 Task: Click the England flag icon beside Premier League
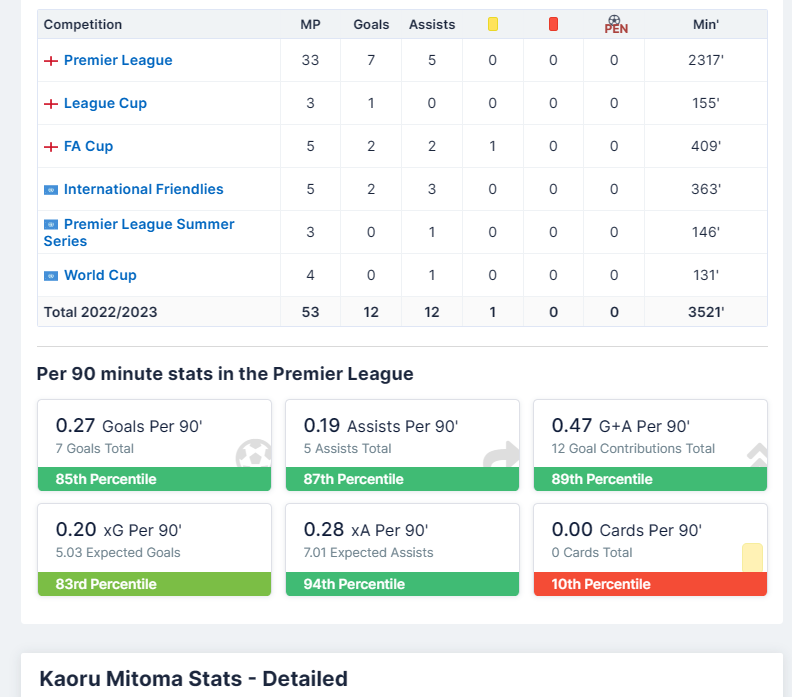pyautogui.click(x=50, y=61)
